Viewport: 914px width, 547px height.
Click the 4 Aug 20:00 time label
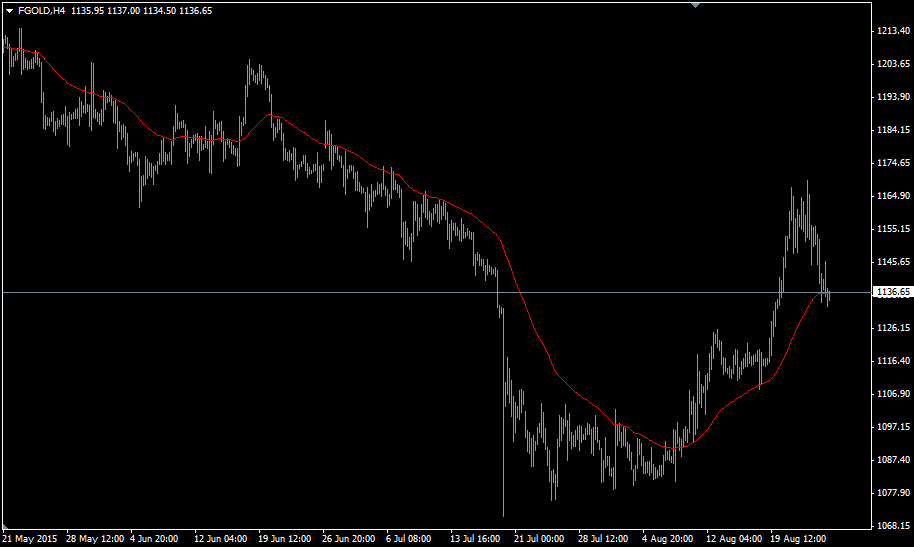668,539
